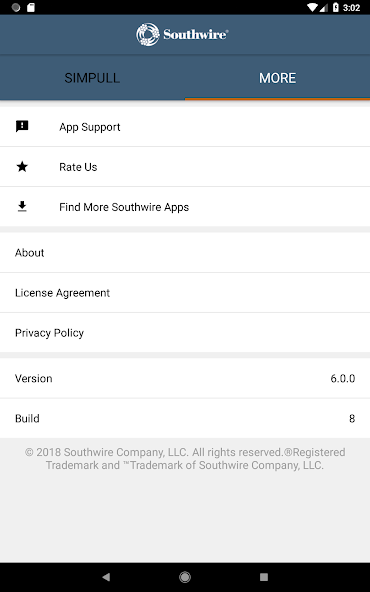Open App Support

point(185,127)
